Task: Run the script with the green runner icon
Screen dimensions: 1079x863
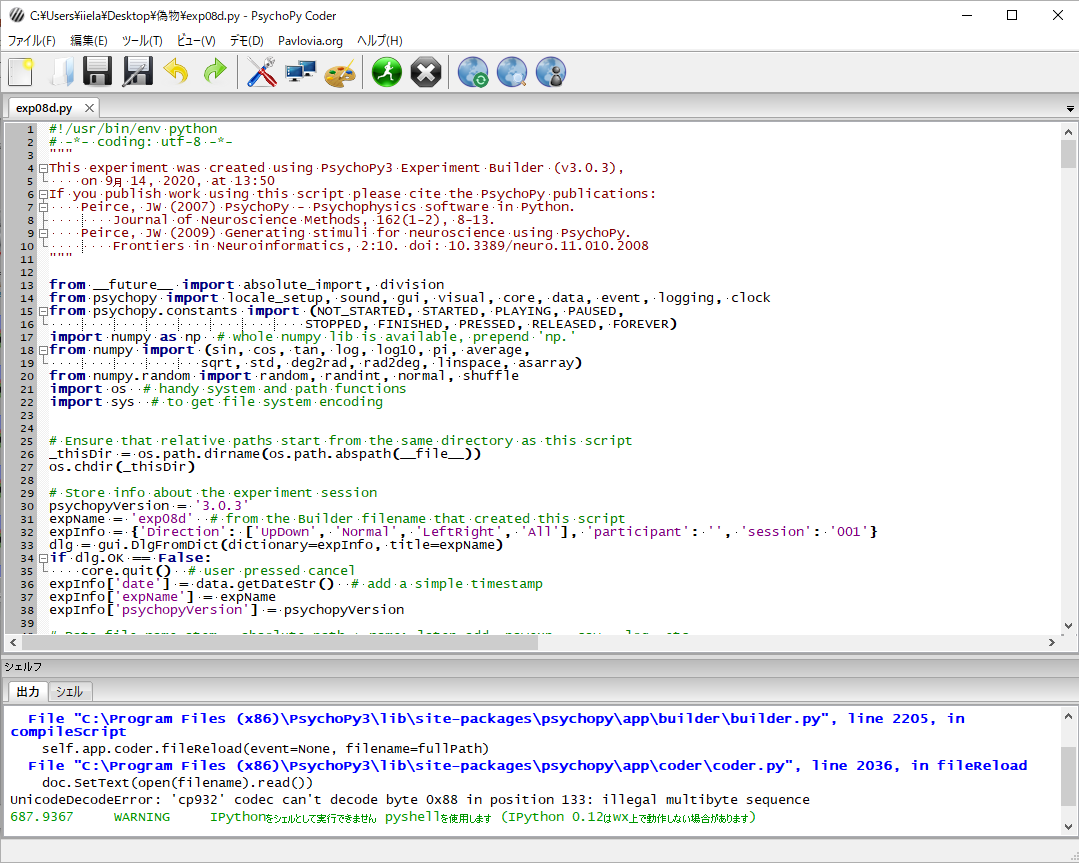Action: (387, 72)
